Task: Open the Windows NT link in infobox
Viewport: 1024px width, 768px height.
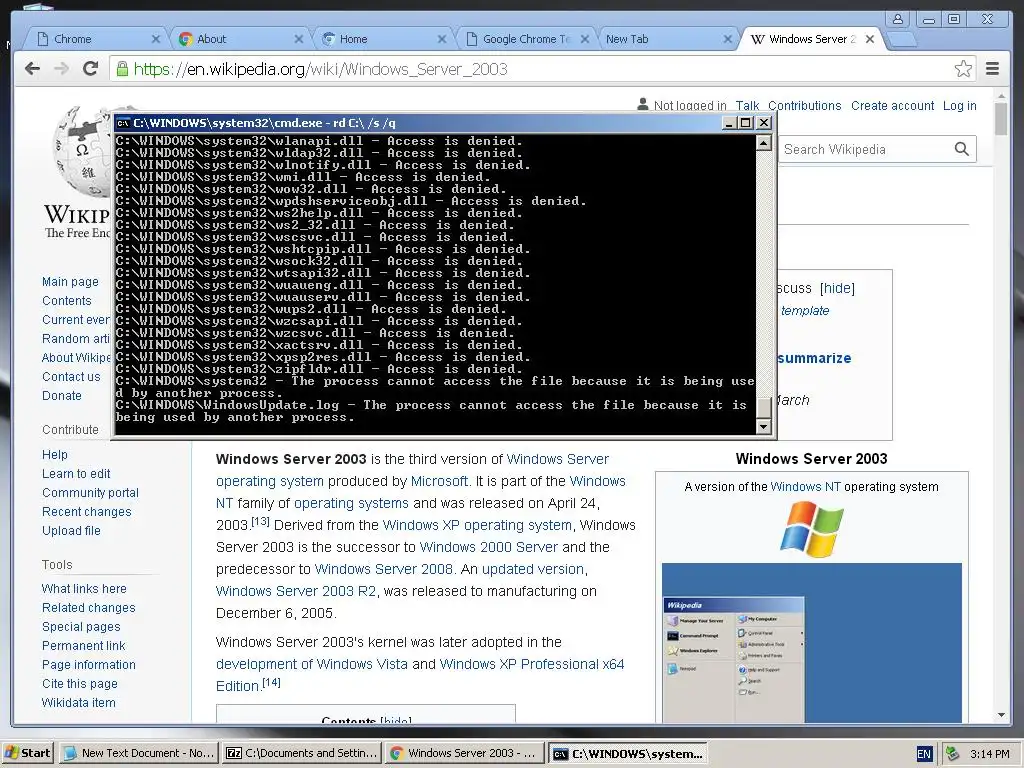Action: [x=805, y=487]
